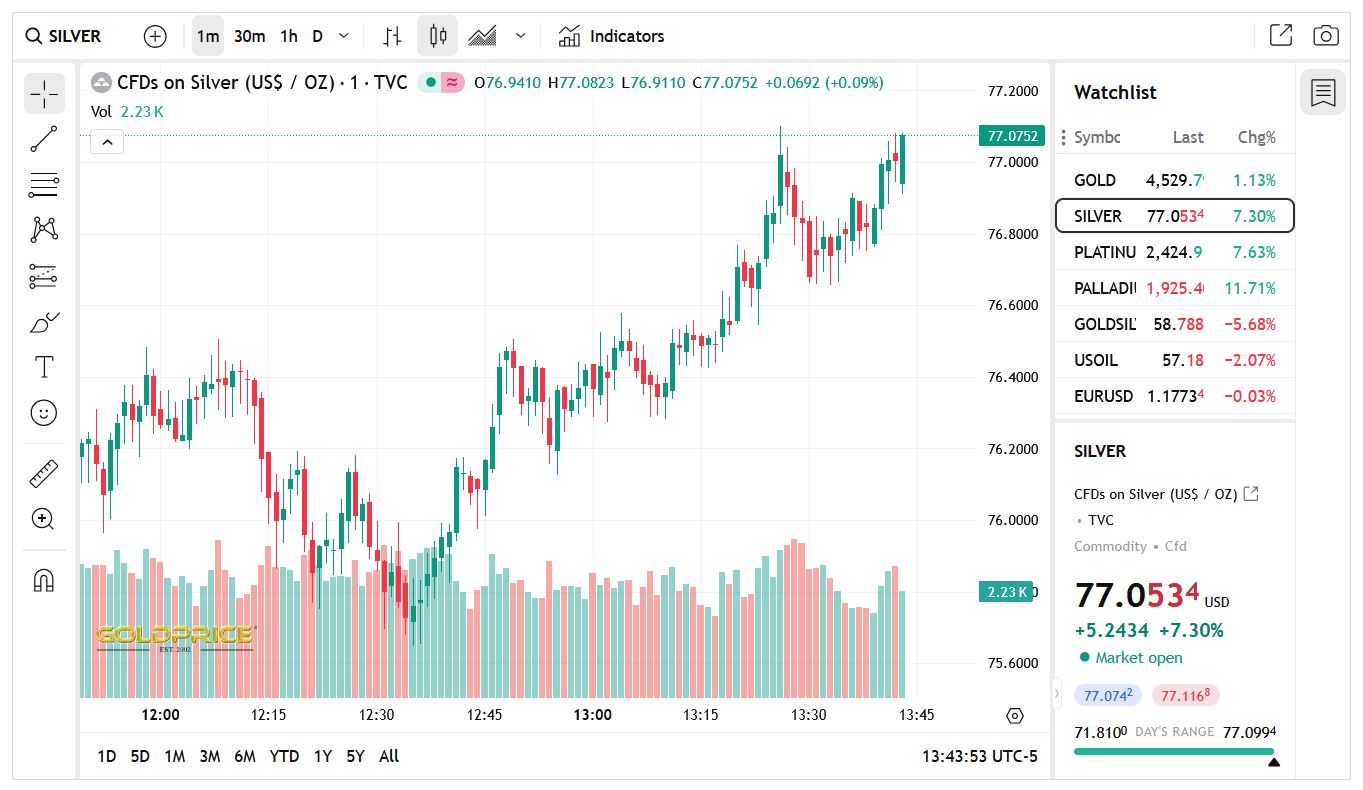Image resolution: width=1363 pixels, height=790 pixels.
Task: Click the volume label 2.23 K on axis
Action: pyautogui.click(x=1006, y=592)
